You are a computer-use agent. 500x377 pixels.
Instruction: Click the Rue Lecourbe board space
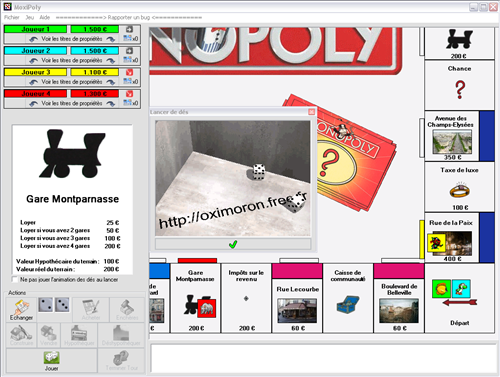(x=297, y=298)
